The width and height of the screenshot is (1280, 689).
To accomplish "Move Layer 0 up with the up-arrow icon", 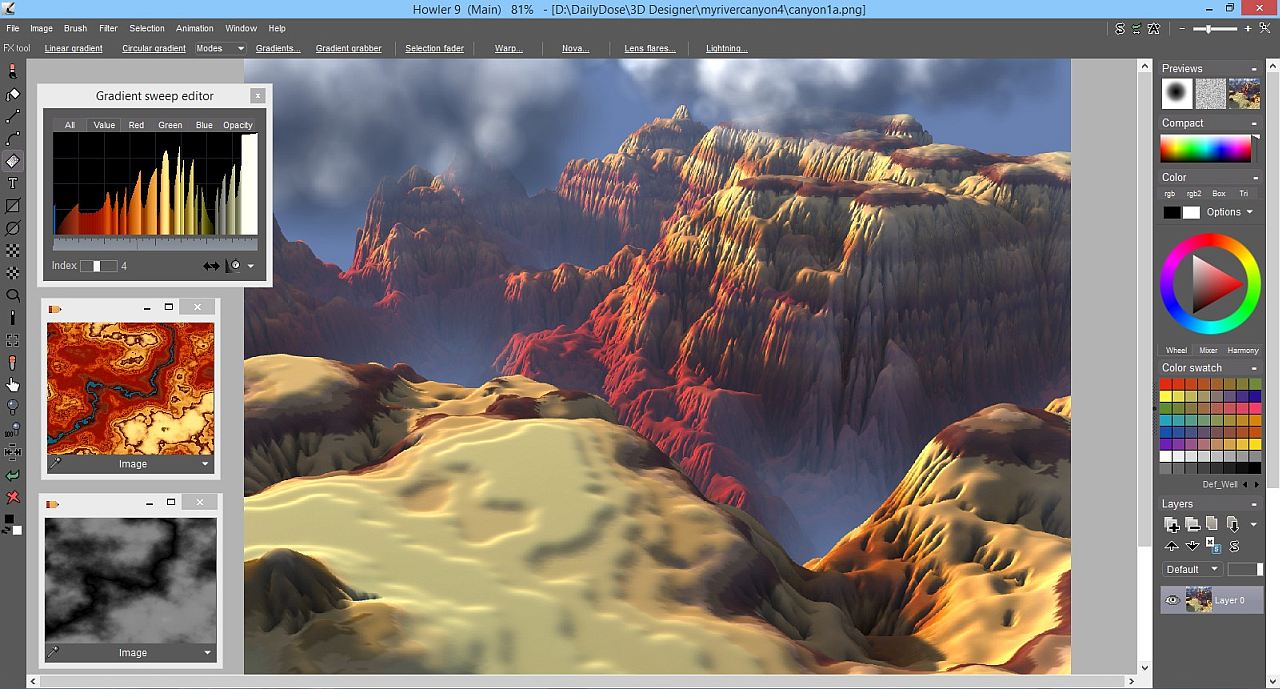I will (1172, 545).
